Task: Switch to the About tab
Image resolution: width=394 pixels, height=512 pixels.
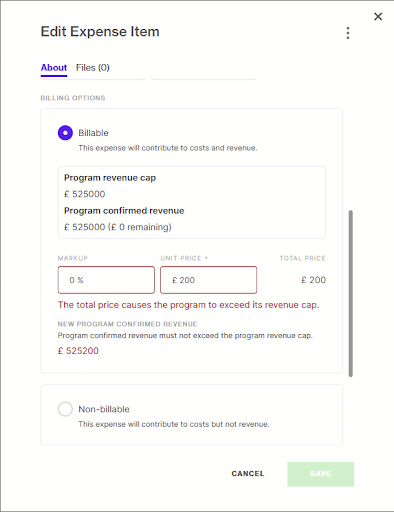Action: [54, 68]
